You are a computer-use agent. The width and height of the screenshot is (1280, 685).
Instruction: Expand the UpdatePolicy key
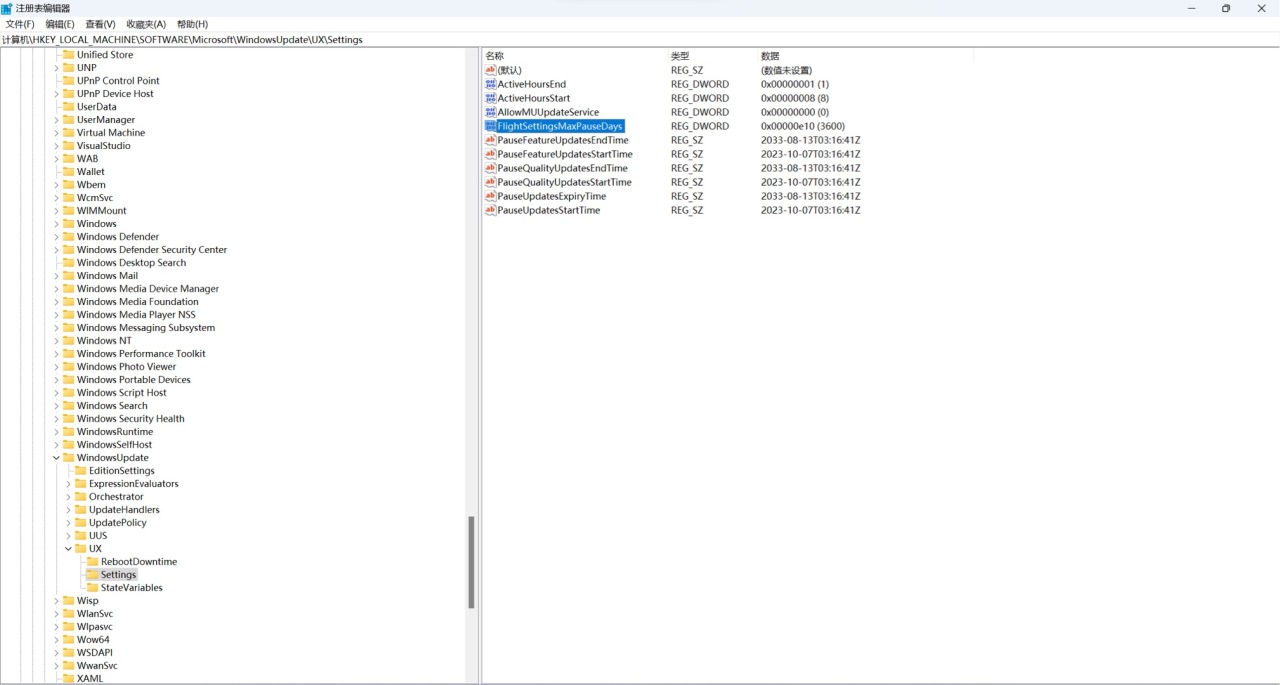68,523
